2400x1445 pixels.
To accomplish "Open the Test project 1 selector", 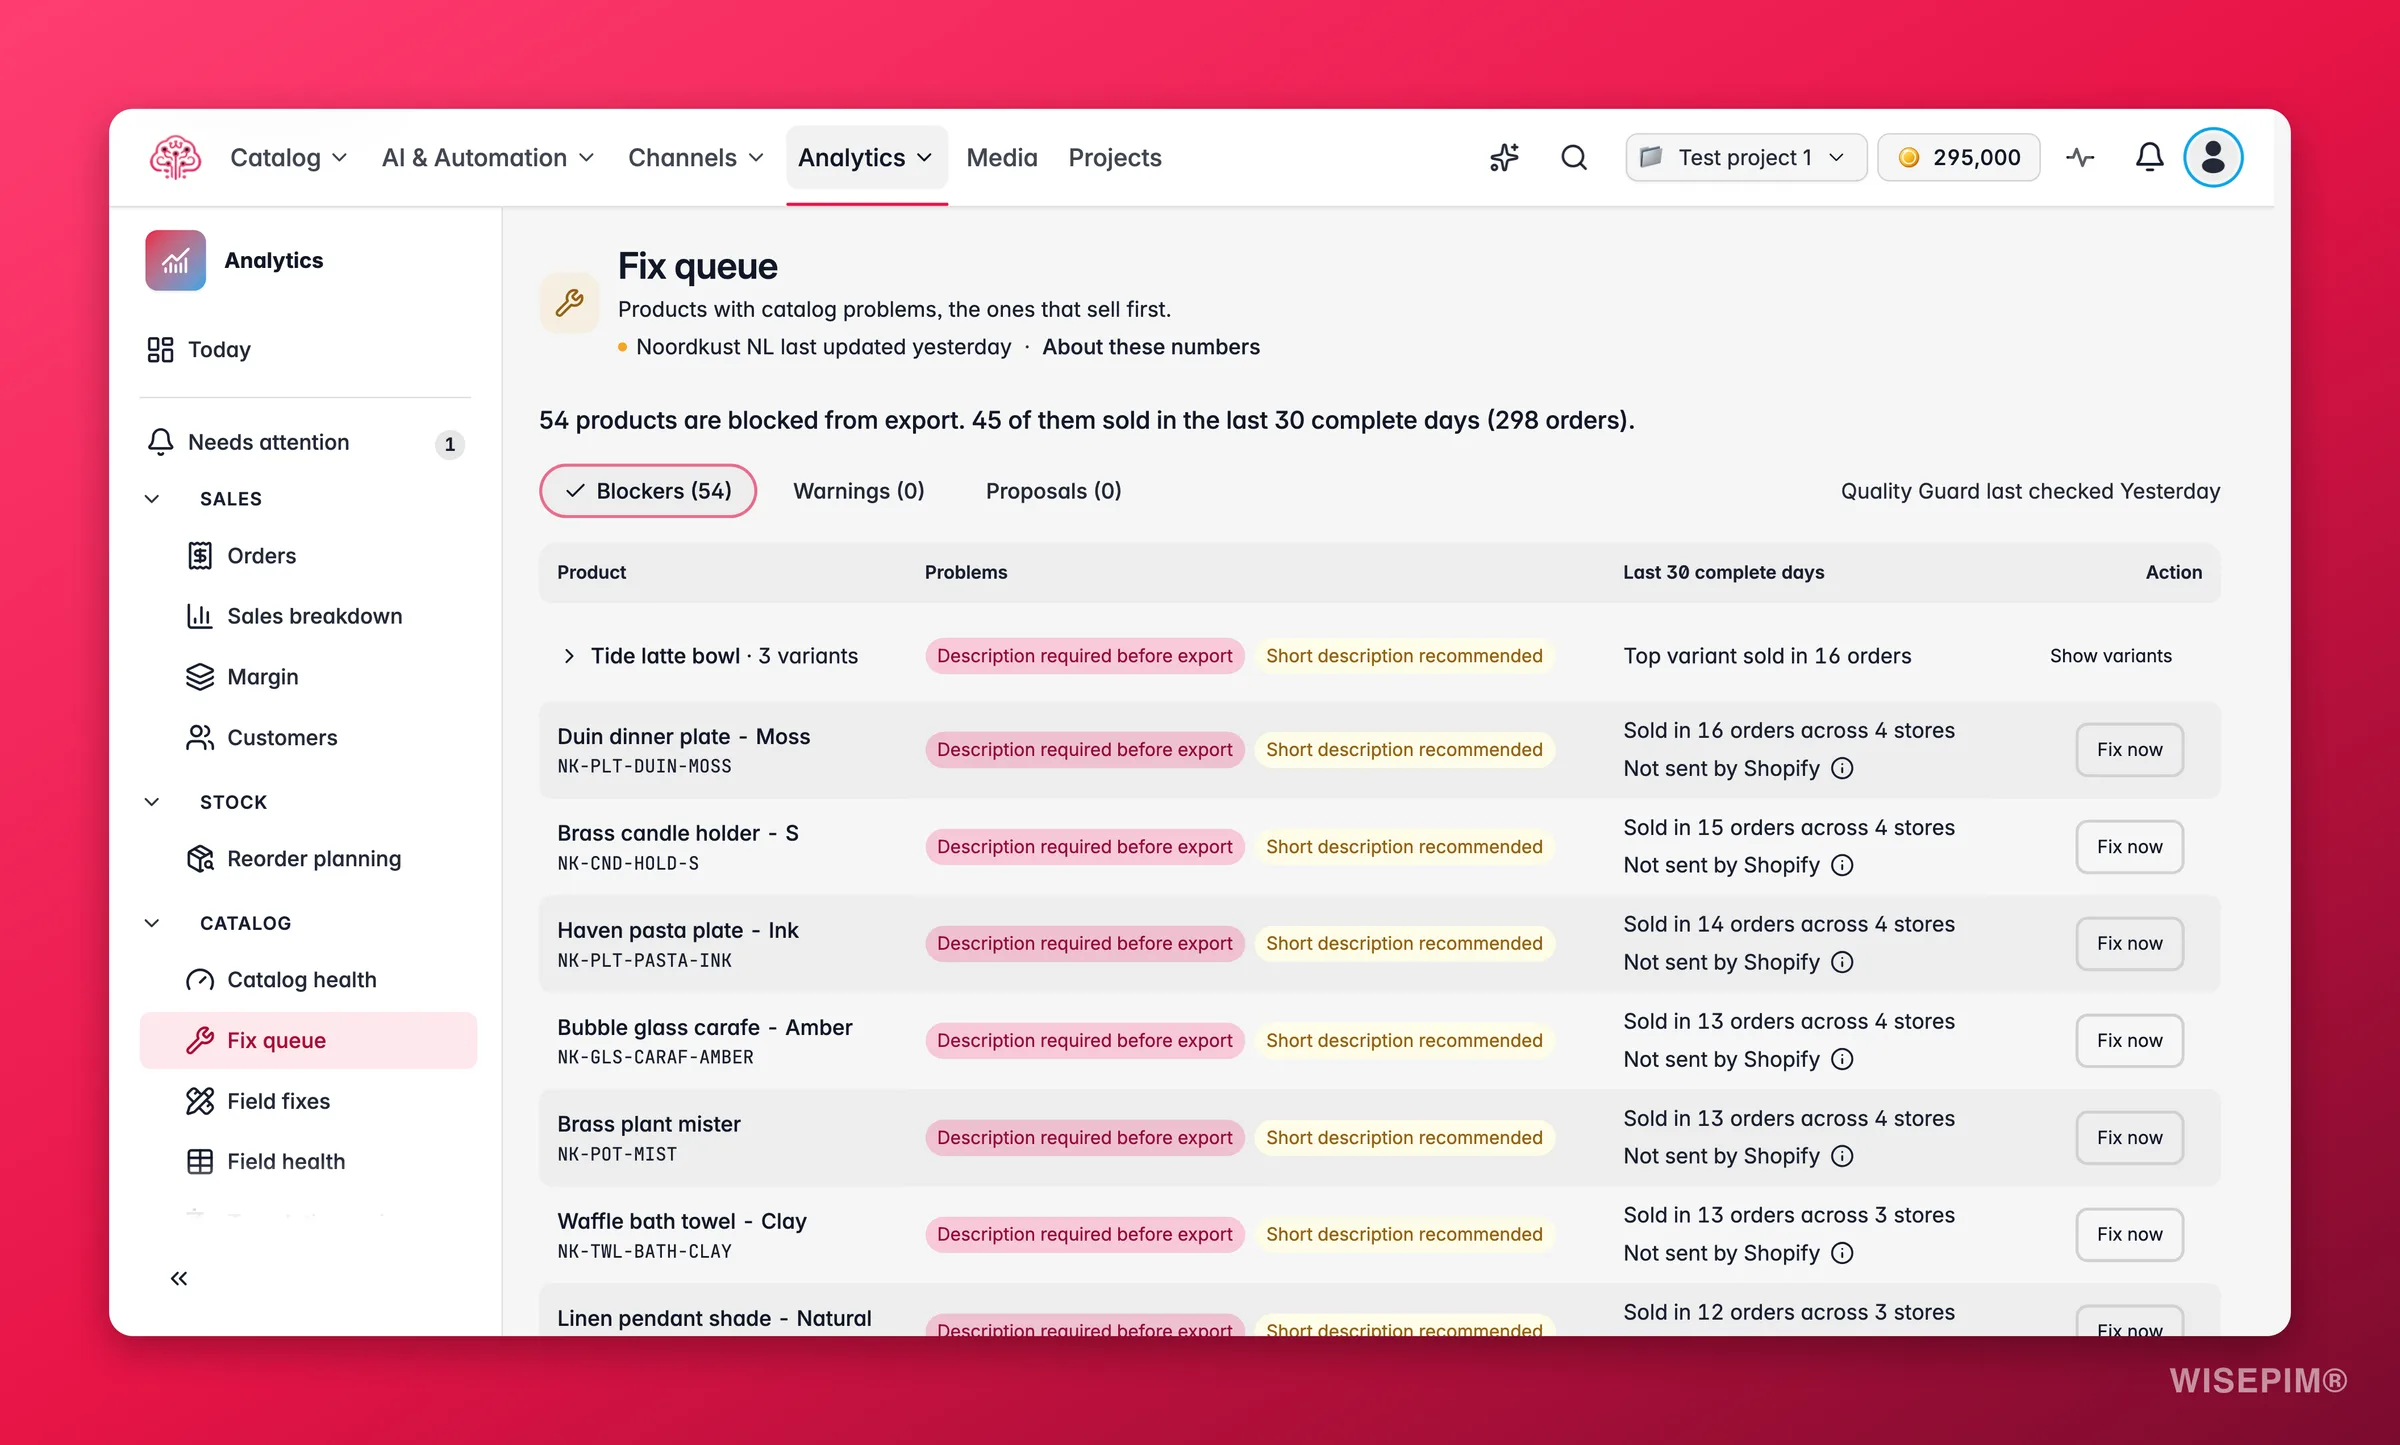I will tap(1746, 157).
